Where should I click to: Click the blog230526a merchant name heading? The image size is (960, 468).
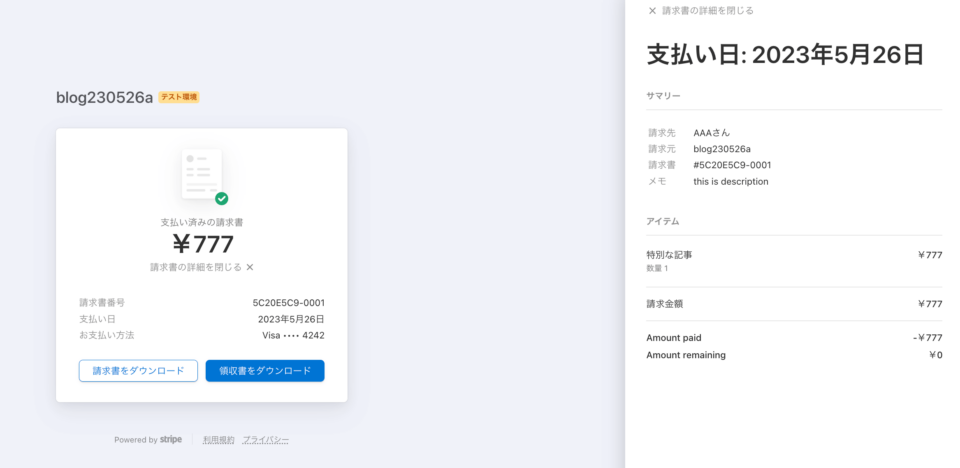click(104, 97)
